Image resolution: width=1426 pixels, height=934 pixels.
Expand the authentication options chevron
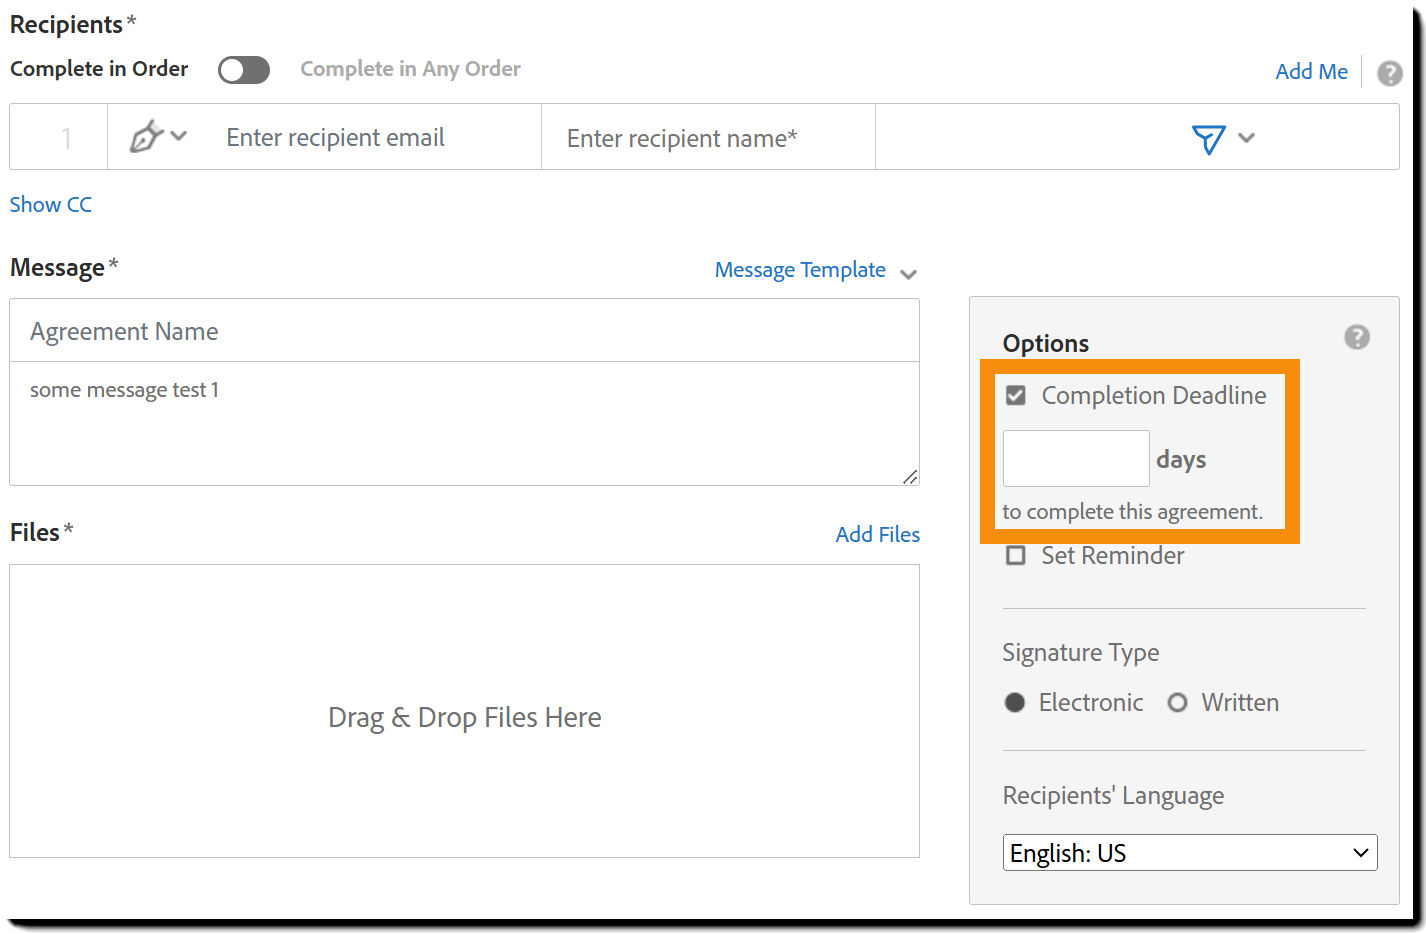pos(1246,140)
